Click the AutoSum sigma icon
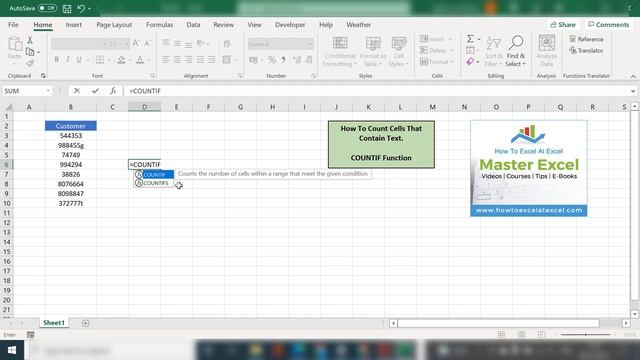The height and width of the screenshot is (360, 640). point(470,39)
